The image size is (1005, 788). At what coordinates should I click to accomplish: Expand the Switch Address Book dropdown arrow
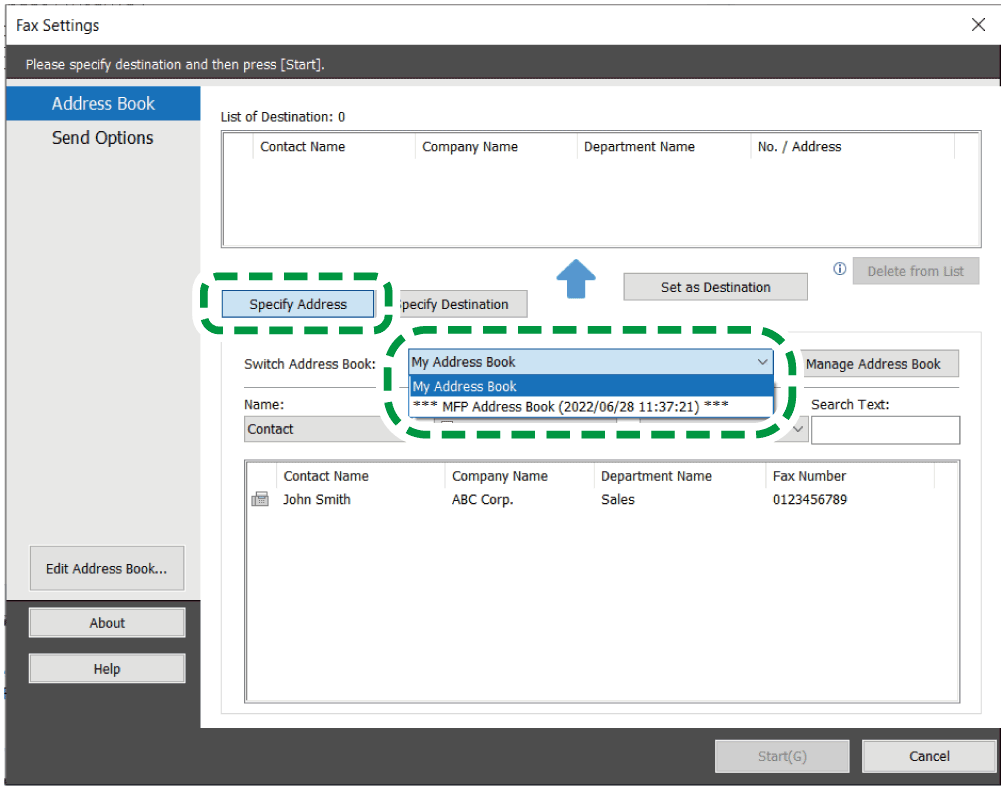coord(762,362)
